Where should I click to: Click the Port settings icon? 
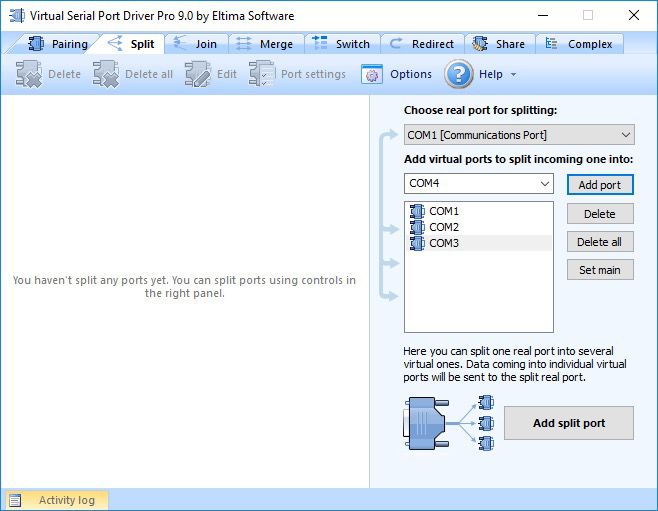pyautogui.click(x=262, y=74)
